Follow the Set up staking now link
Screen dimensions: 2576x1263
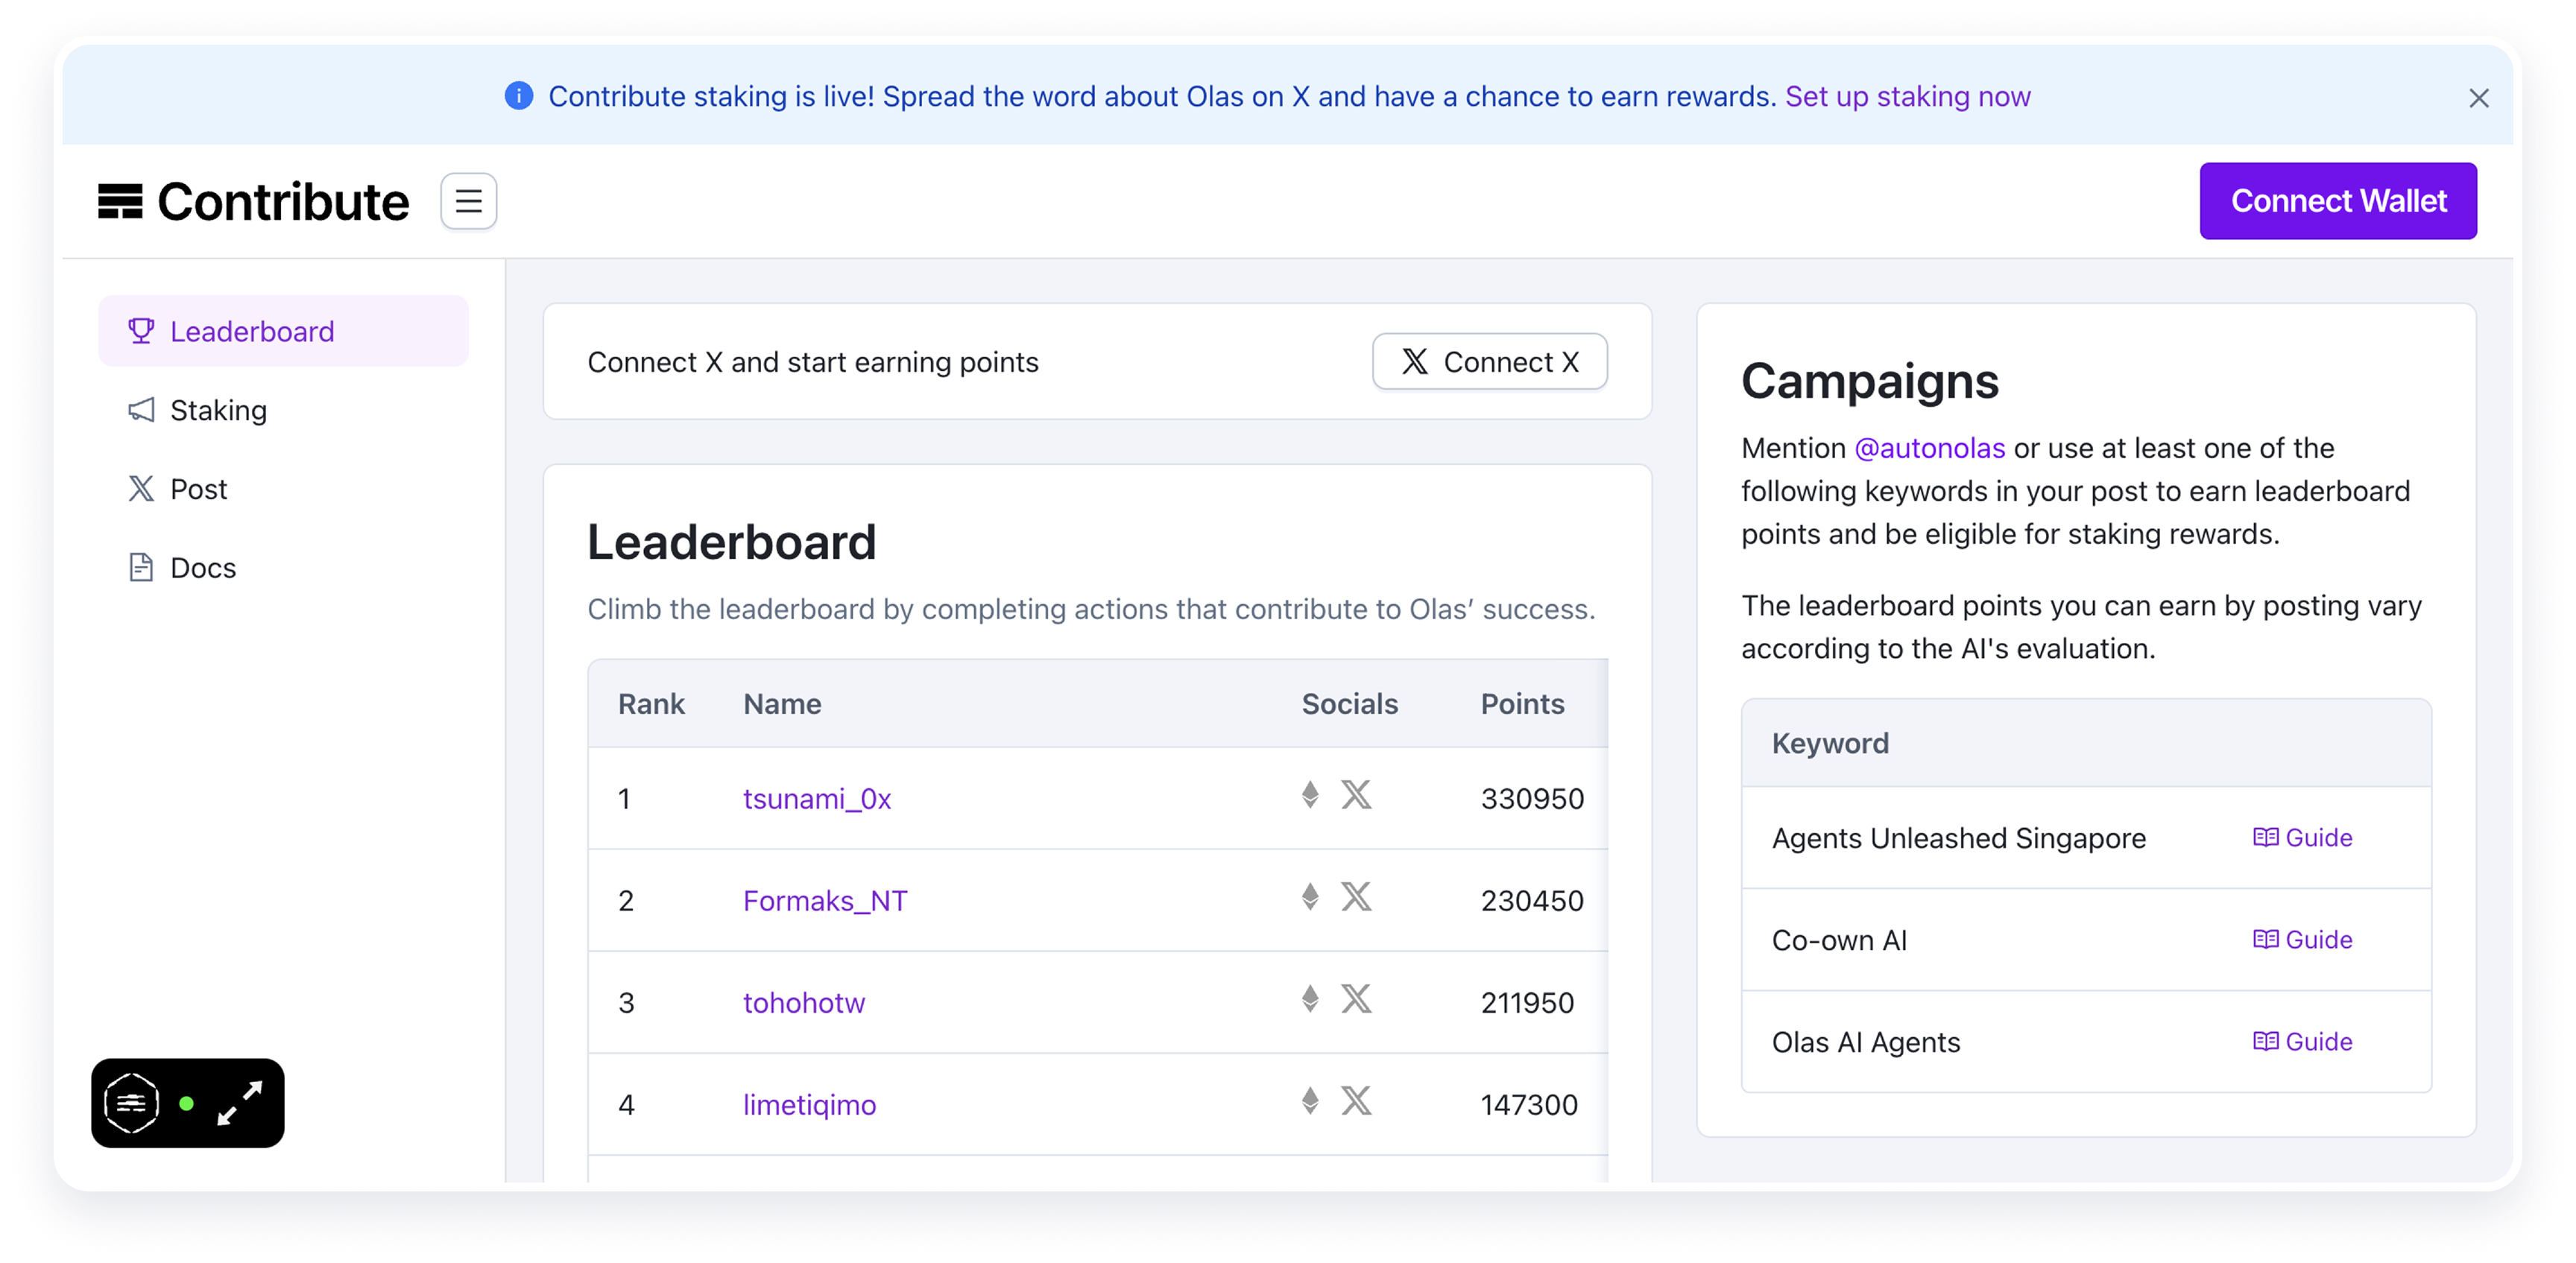click(1907, 96)
